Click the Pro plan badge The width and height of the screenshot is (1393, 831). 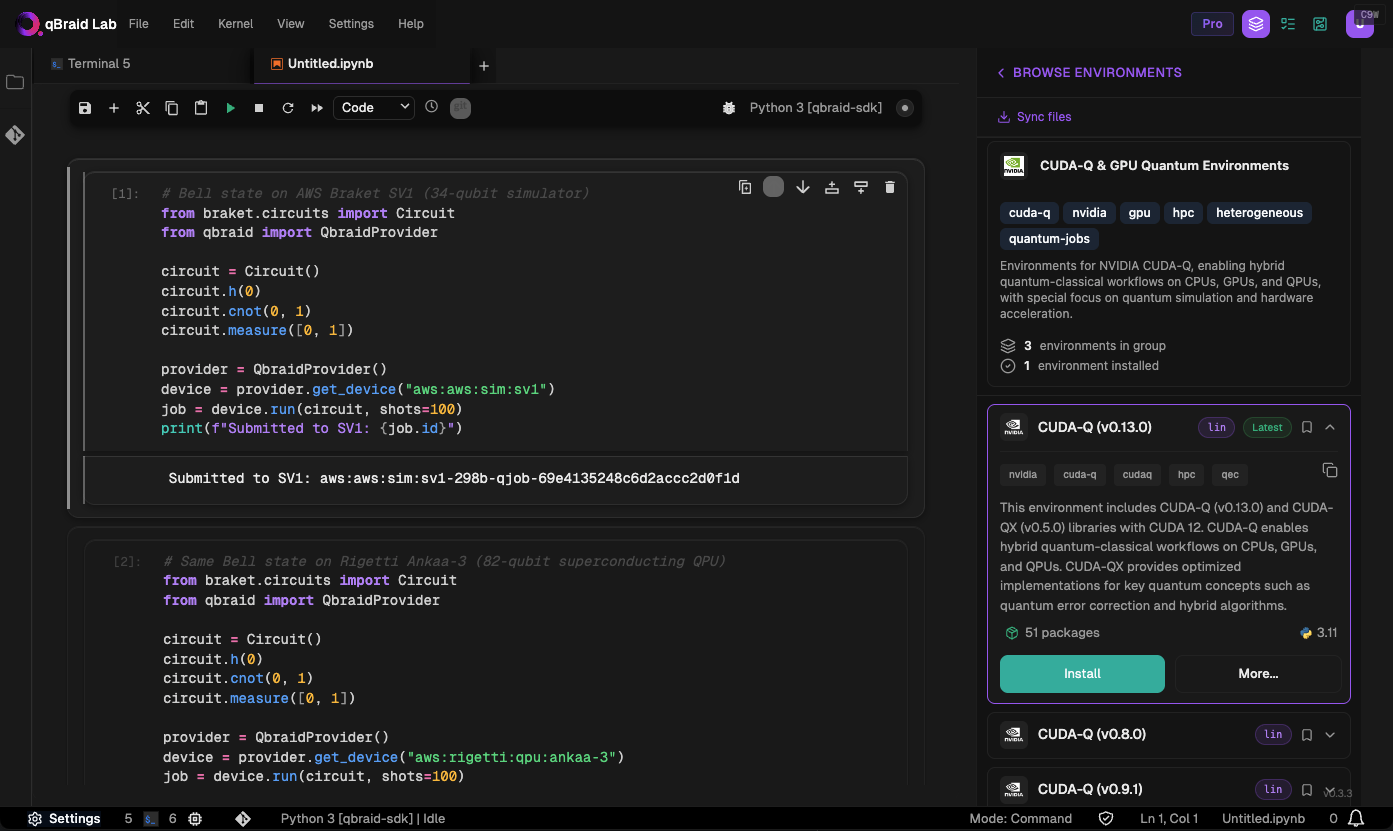click(x=1212, y=24)
